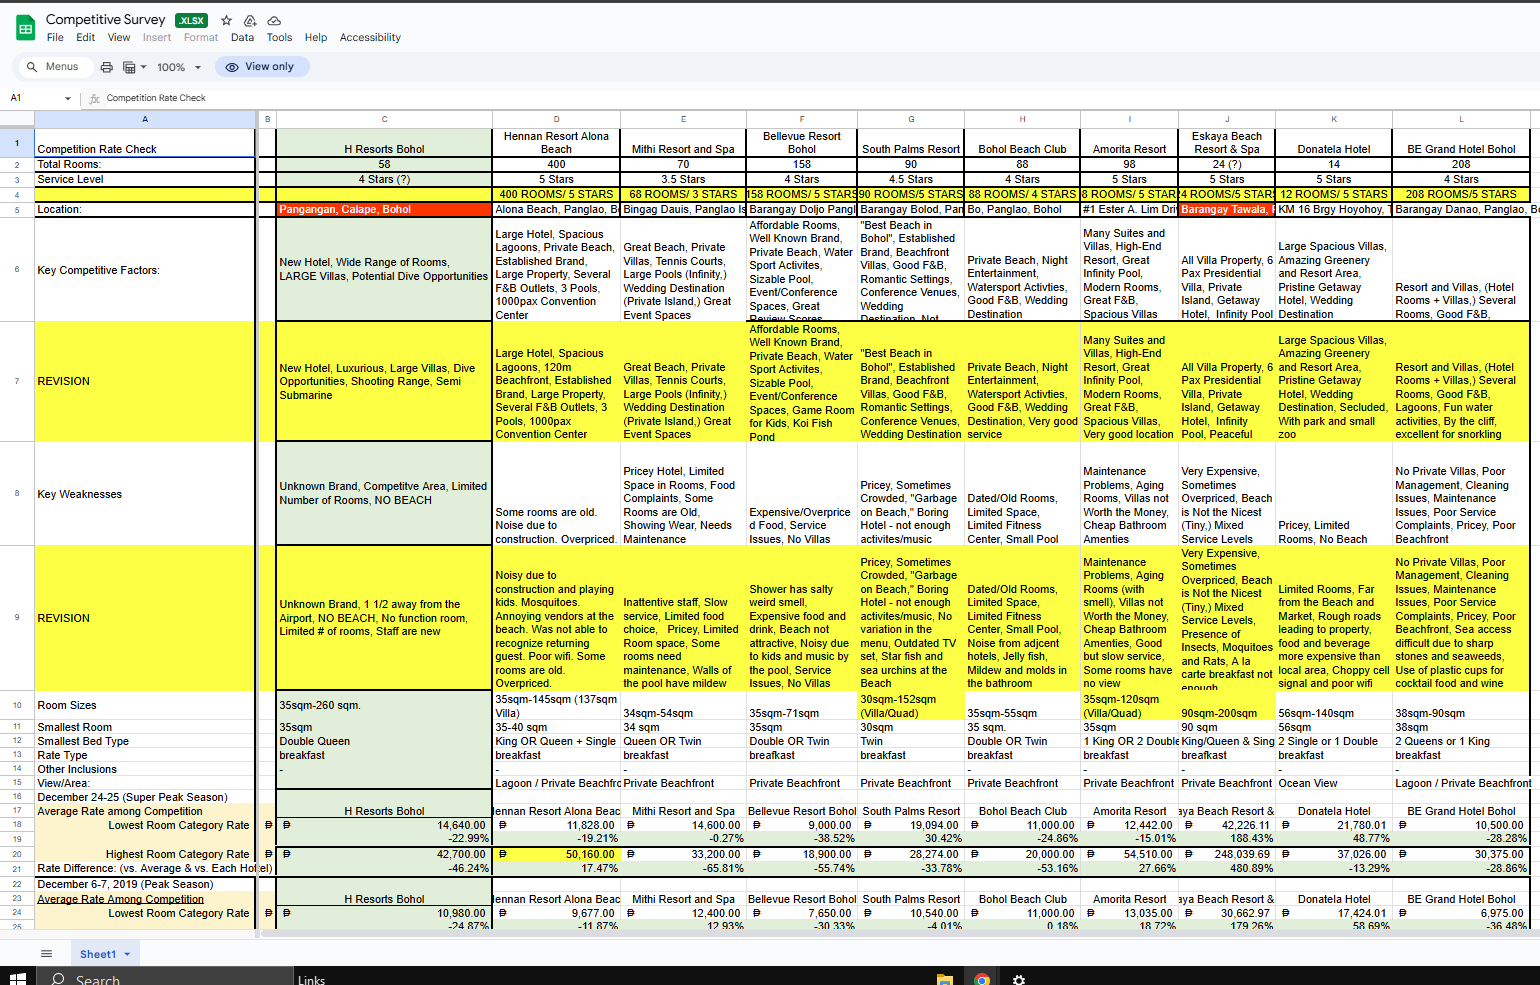Open the Tools menu
The image size is (1540, 985).
279,38
